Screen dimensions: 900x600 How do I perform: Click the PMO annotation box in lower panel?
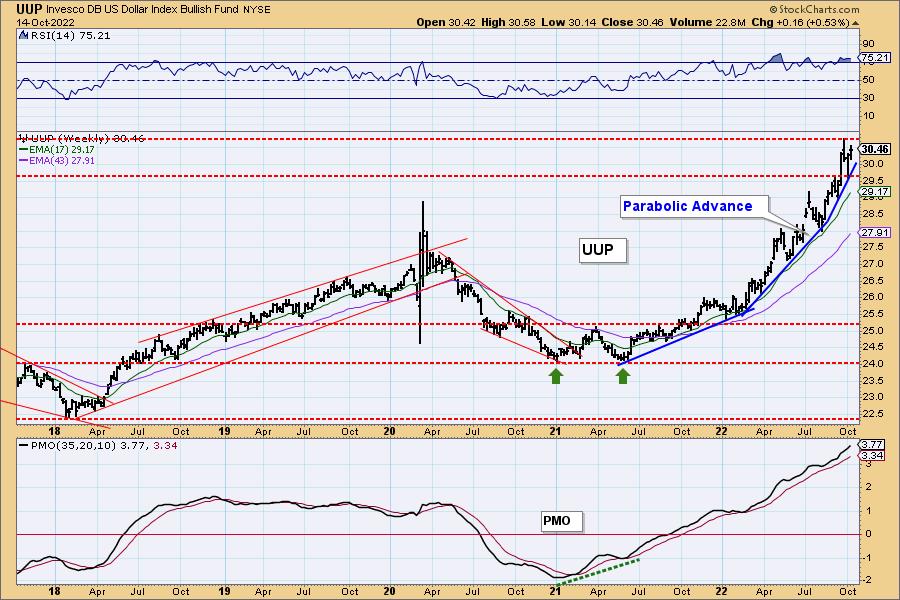tap(561, 521)
